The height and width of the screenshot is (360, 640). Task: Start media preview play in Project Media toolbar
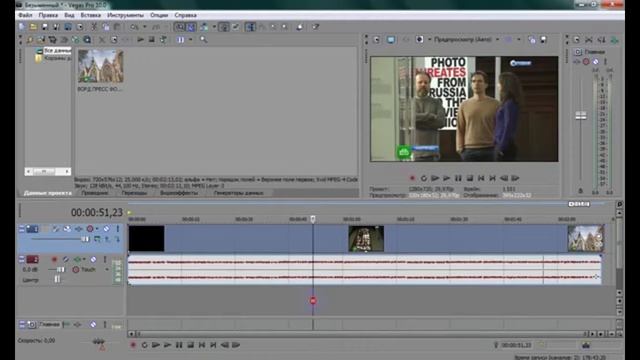click(x=140, y=40)
